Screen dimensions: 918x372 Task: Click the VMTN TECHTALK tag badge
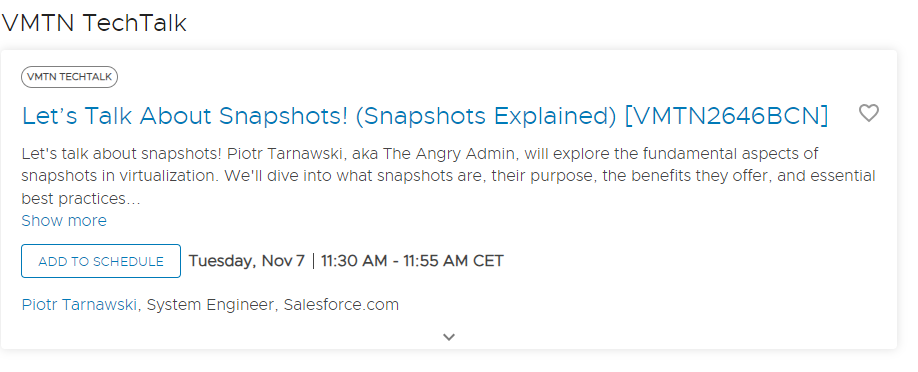[x=70, y=77]
